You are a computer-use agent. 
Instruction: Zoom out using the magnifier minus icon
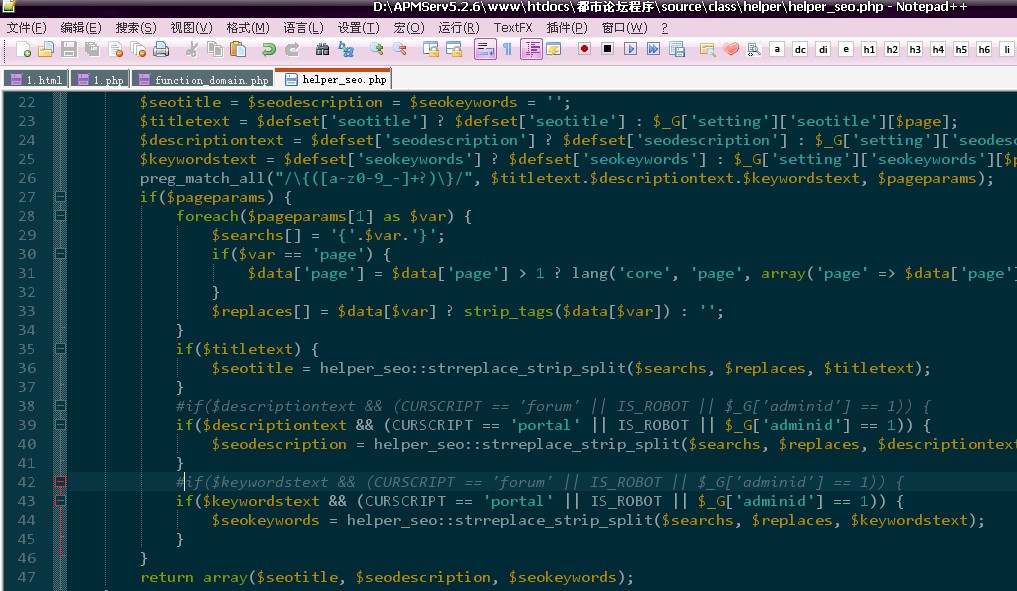pyautogui.click(x=400, y=49)
